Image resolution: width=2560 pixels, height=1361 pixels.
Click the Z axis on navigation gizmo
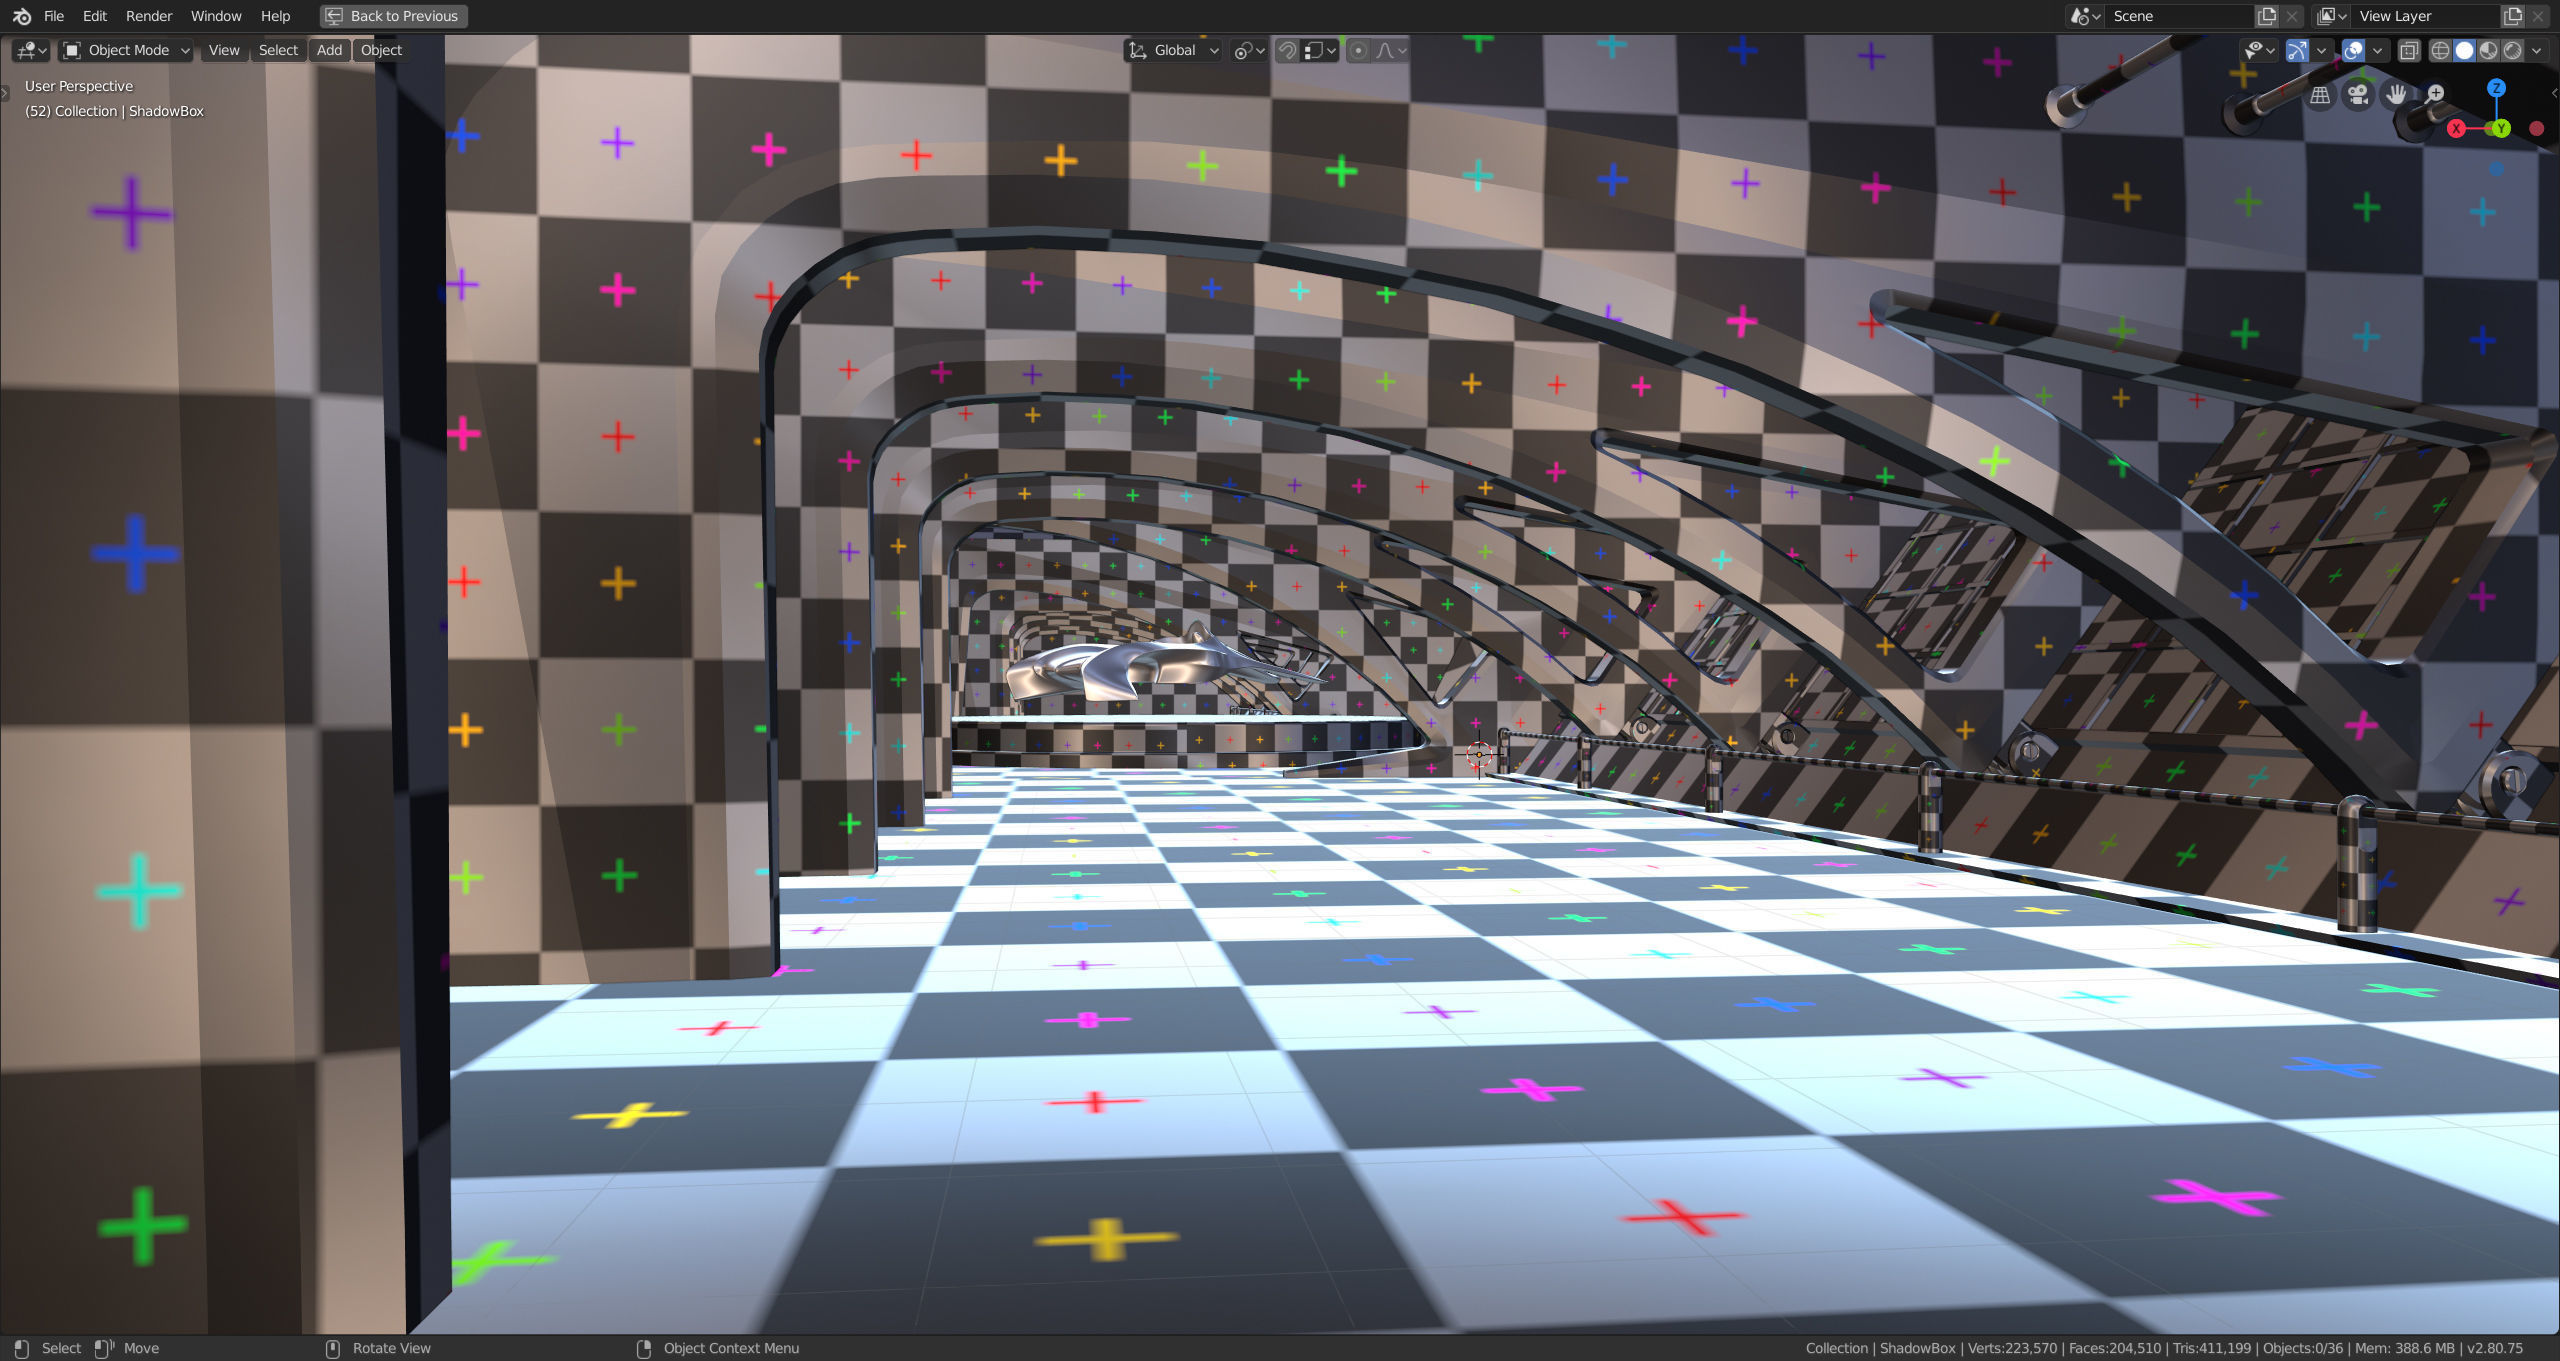[x=2496, y=88]
